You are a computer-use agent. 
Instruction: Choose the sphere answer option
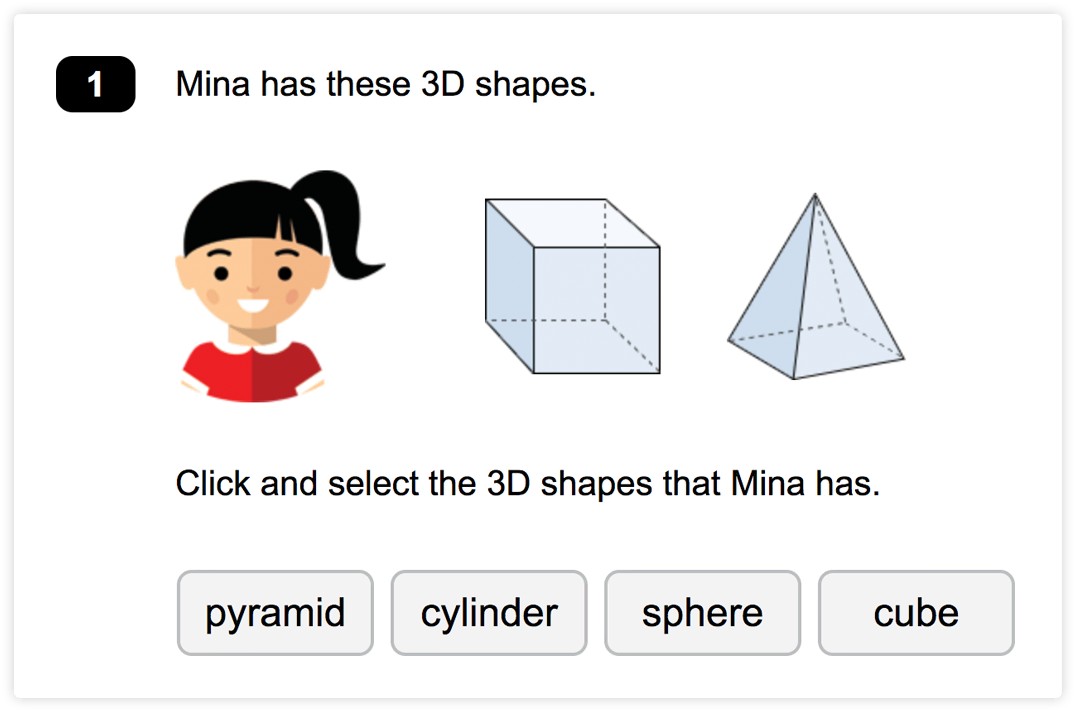point(702,613)
